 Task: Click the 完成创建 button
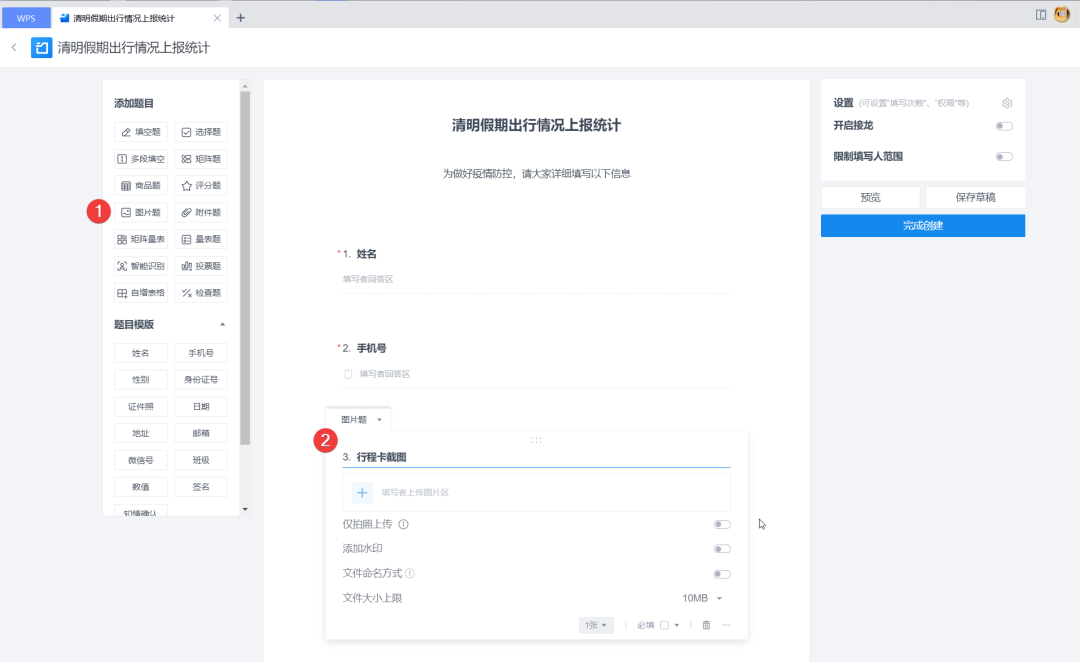pos(922,225)
